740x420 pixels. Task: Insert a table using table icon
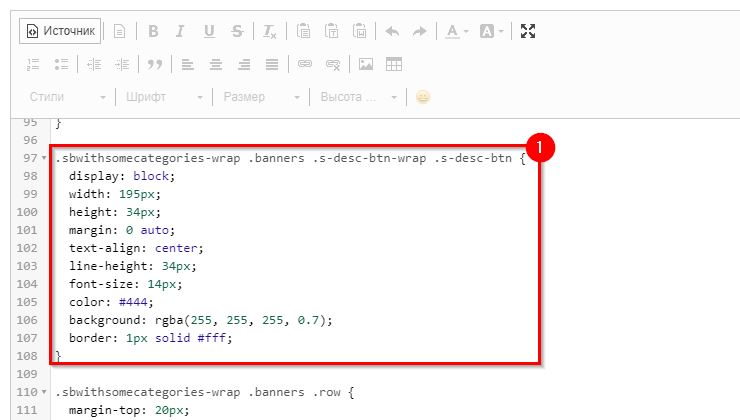pos(394,64)
